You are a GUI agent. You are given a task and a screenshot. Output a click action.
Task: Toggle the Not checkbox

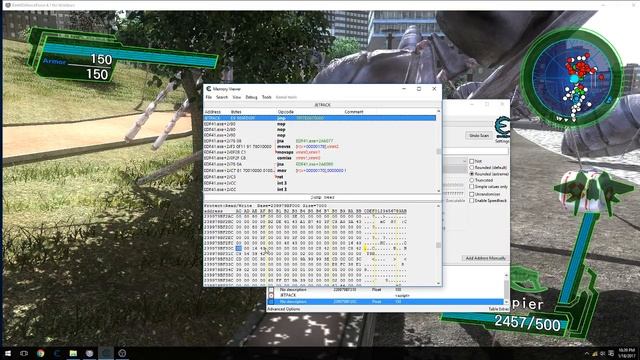click(472, 161)
